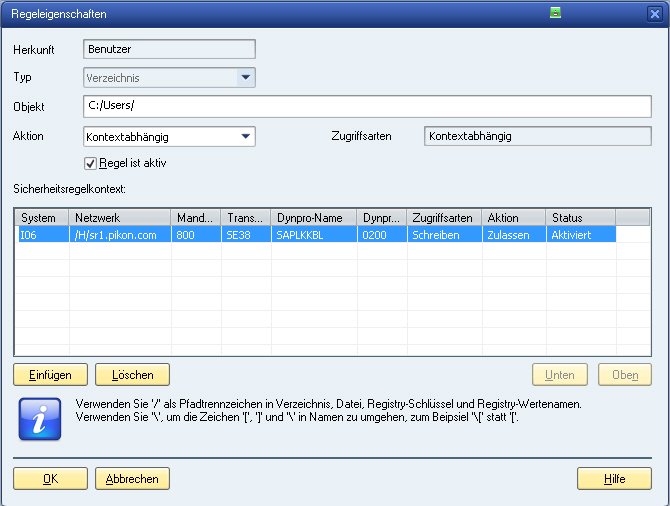Click the Status column header
670x506 pixels.
tap(581, 218)
